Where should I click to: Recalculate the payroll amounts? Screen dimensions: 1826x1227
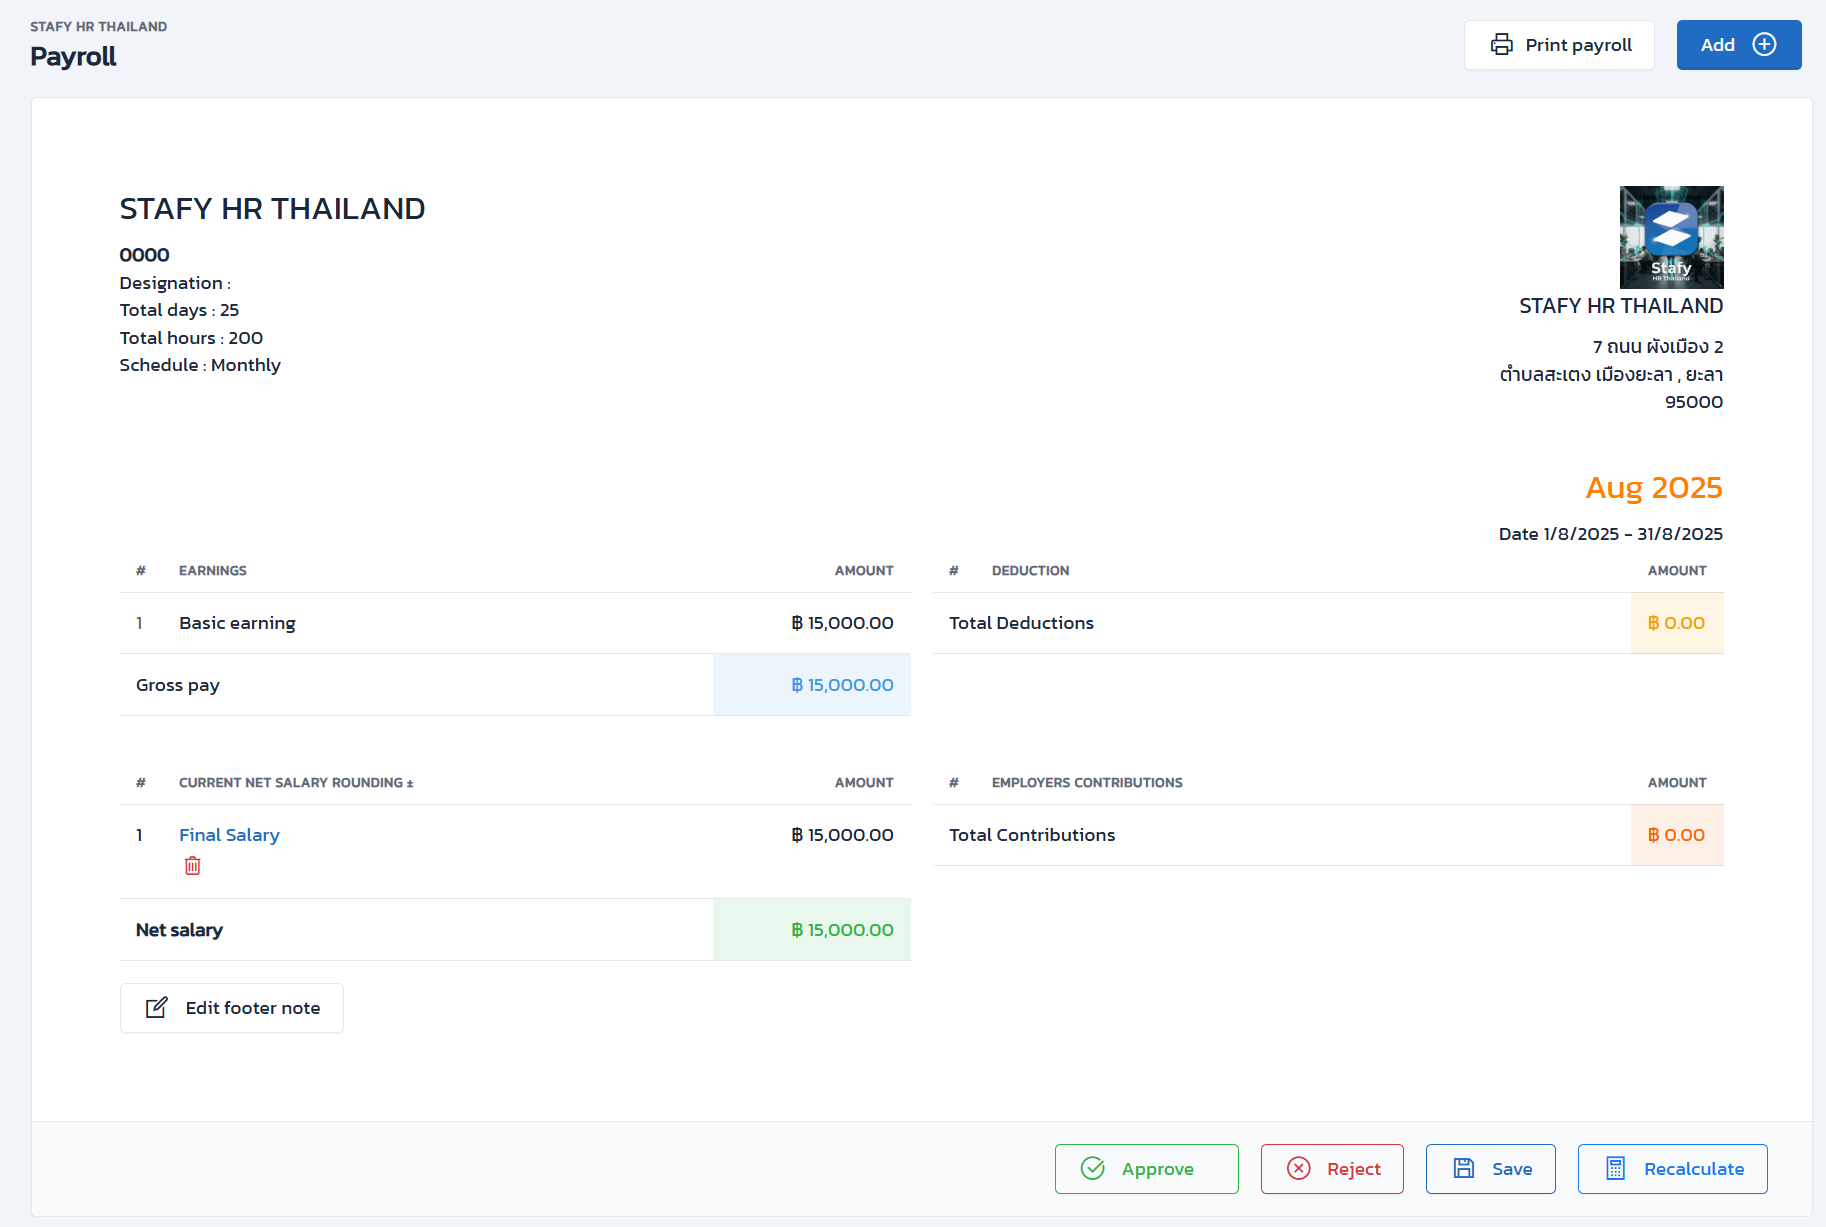[x=1672, y=1169]
